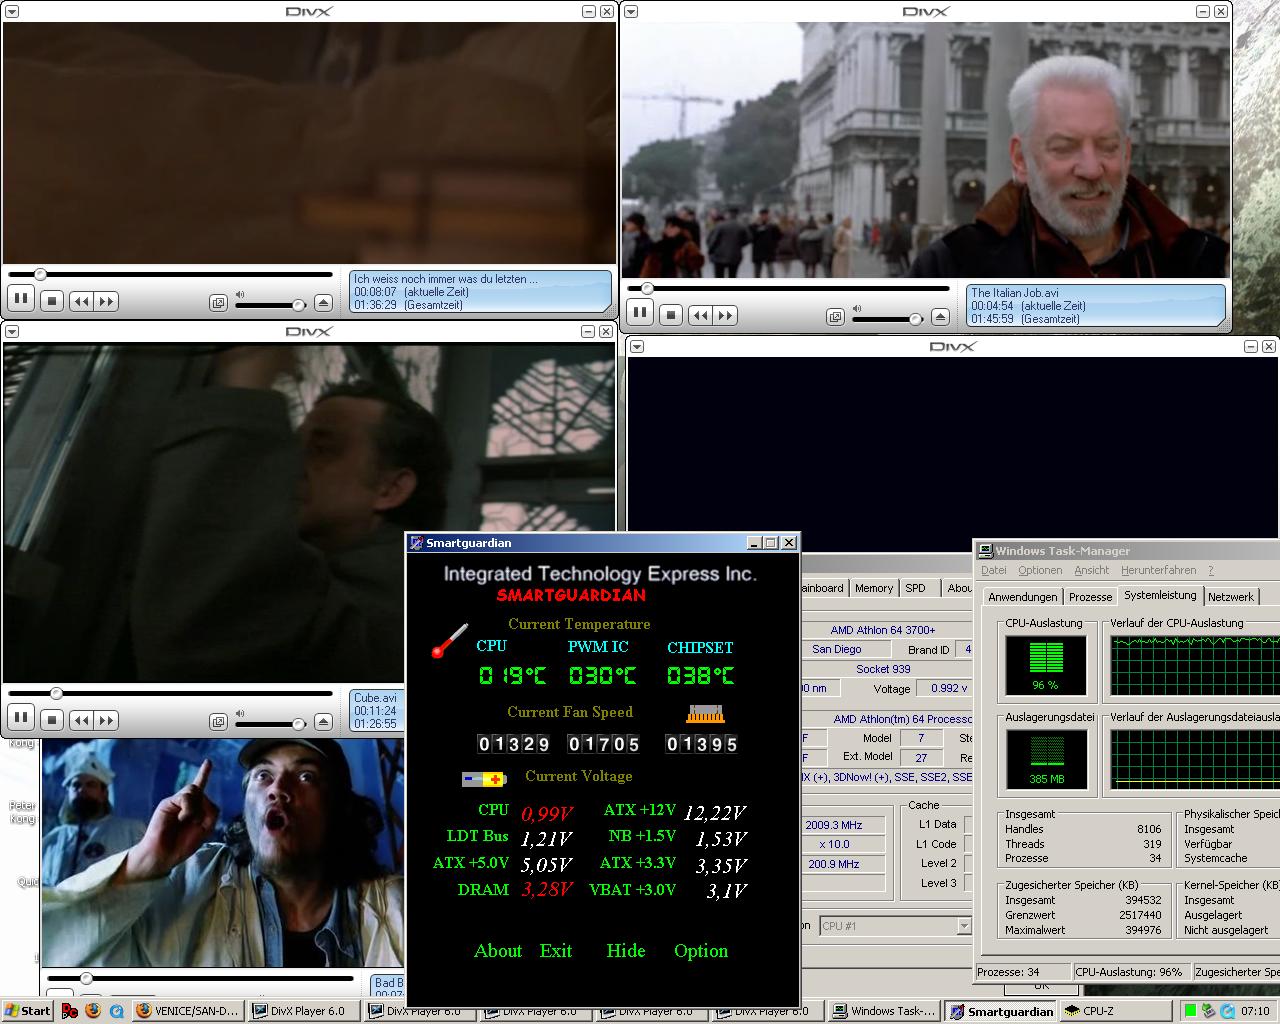The height and width of the screenshot is (1024, 1280).
Task: Open the Herunterfahren menu in Task Manager
Action: 1158,570
